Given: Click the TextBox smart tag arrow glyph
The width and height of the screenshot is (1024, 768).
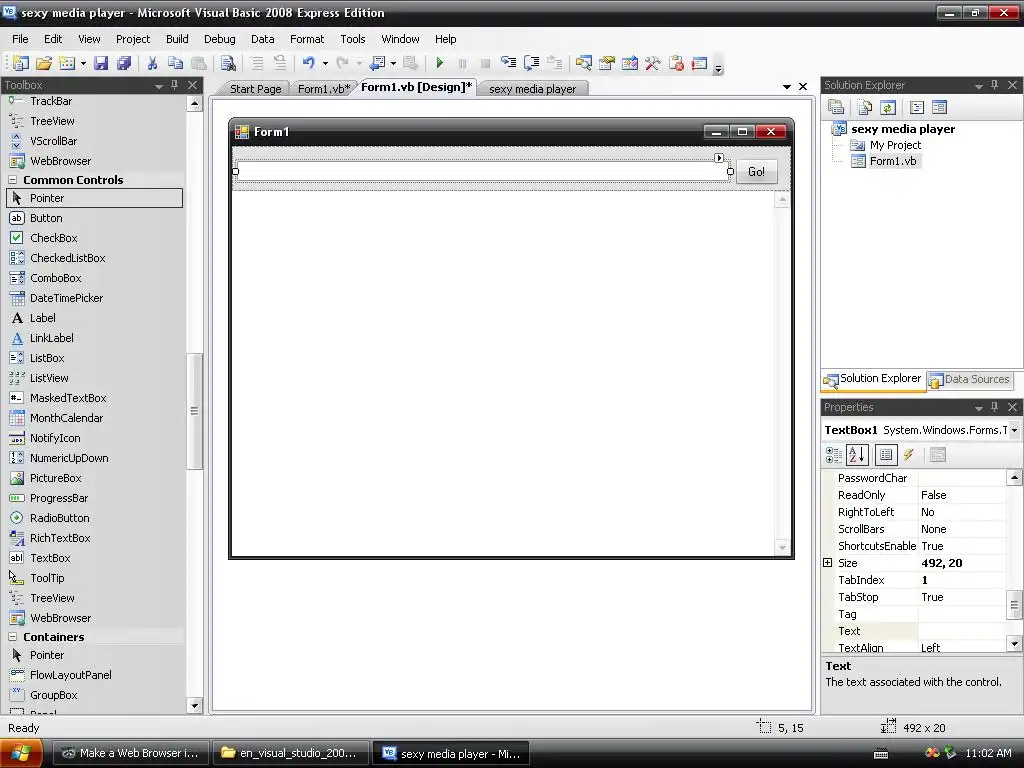Looking at the screenshot, I should point(719,158).
